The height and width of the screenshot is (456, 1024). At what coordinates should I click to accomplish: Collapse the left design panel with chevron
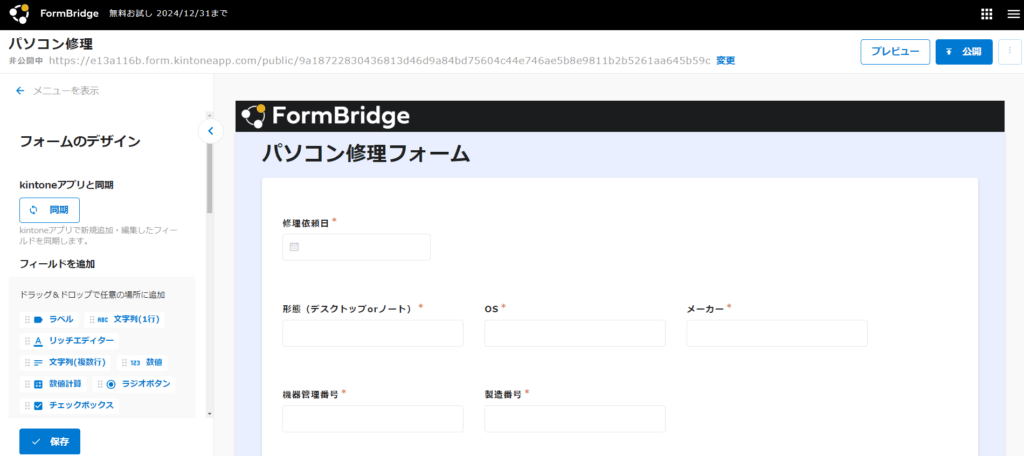[x=210, y=131]
